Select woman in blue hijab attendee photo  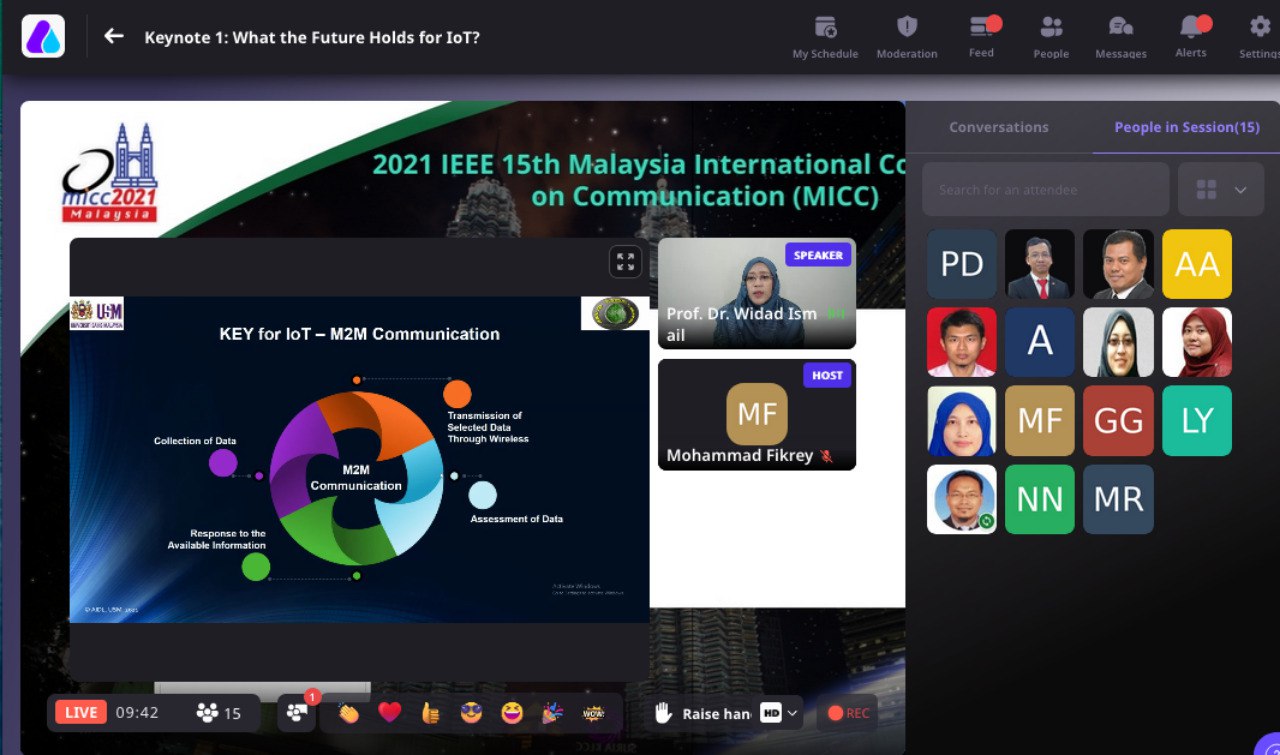962,421
